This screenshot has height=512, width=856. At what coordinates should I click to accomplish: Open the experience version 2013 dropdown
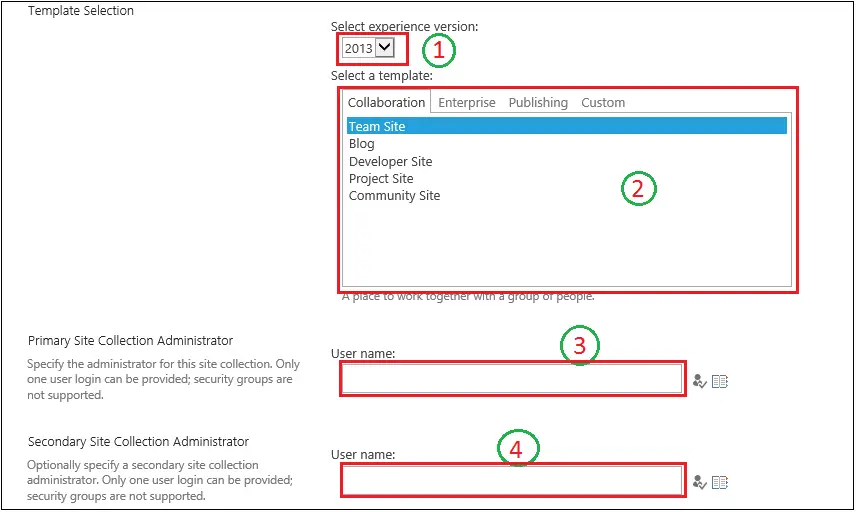tap(368, 48)
